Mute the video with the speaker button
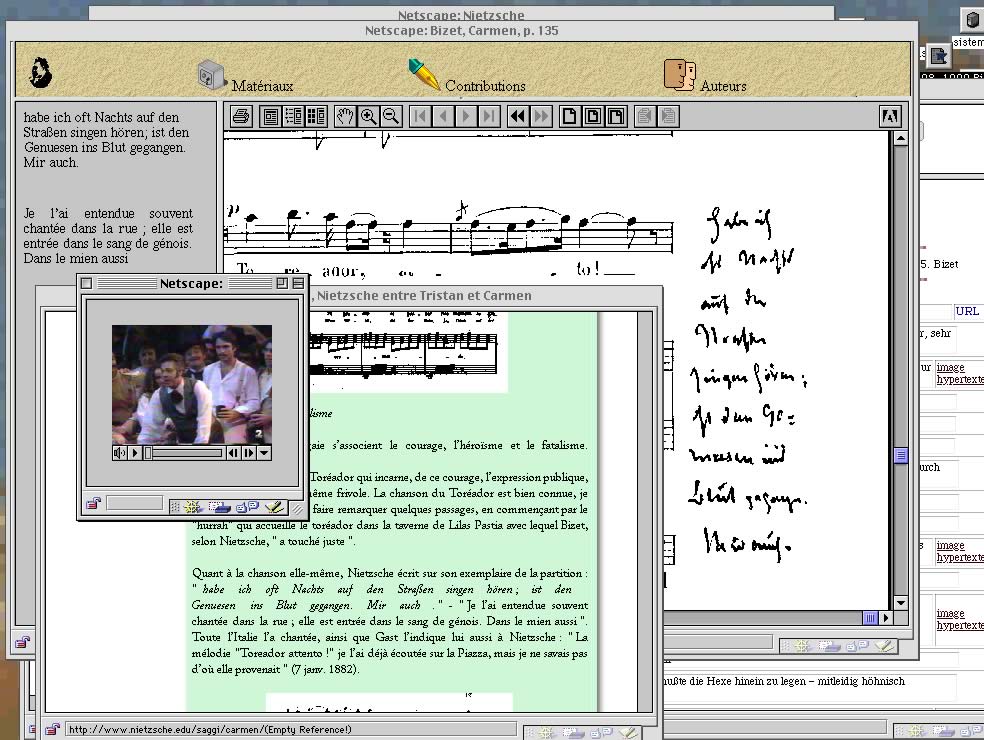 (119, 453)
